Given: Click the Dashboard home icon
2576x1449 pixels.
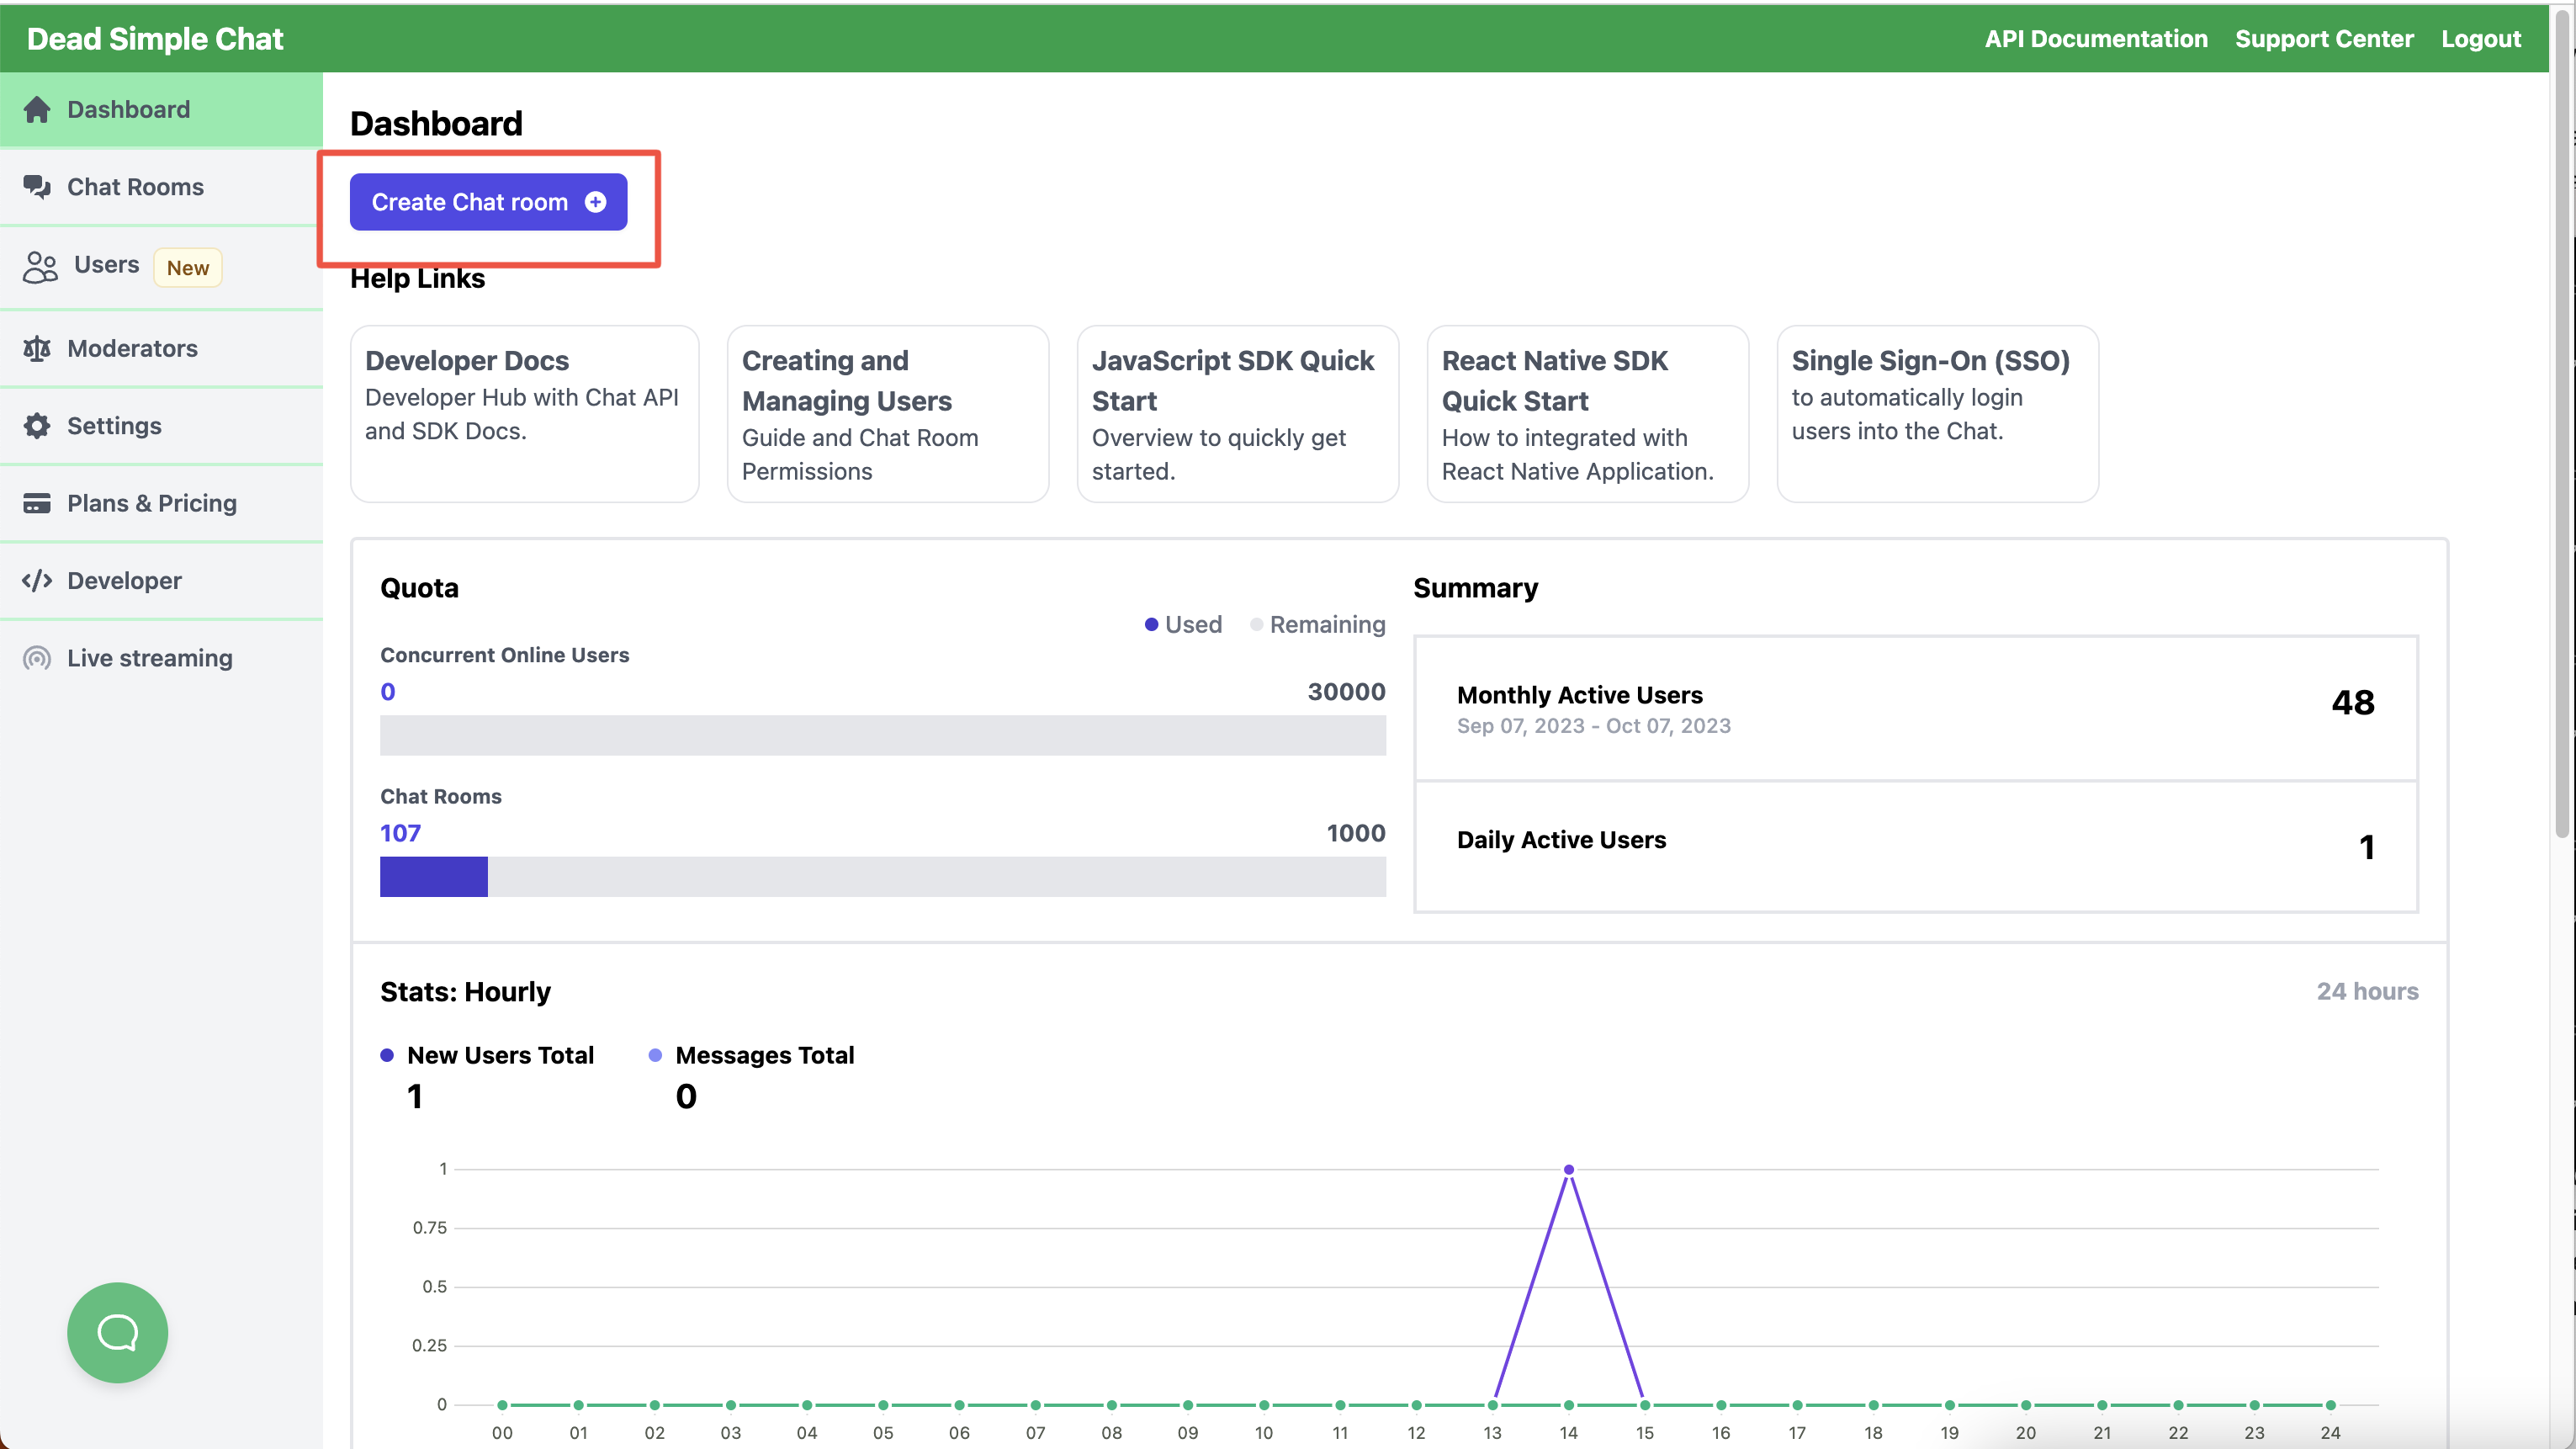Looking at the screenshot, I should 37,109.
